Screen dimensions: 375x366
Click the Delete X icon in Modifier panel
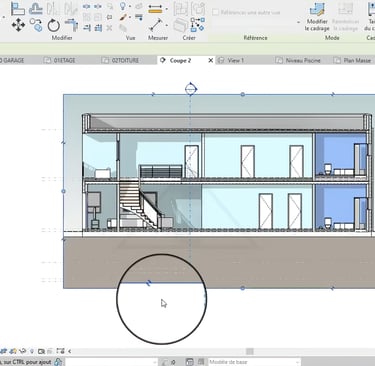tap(109, 28)
